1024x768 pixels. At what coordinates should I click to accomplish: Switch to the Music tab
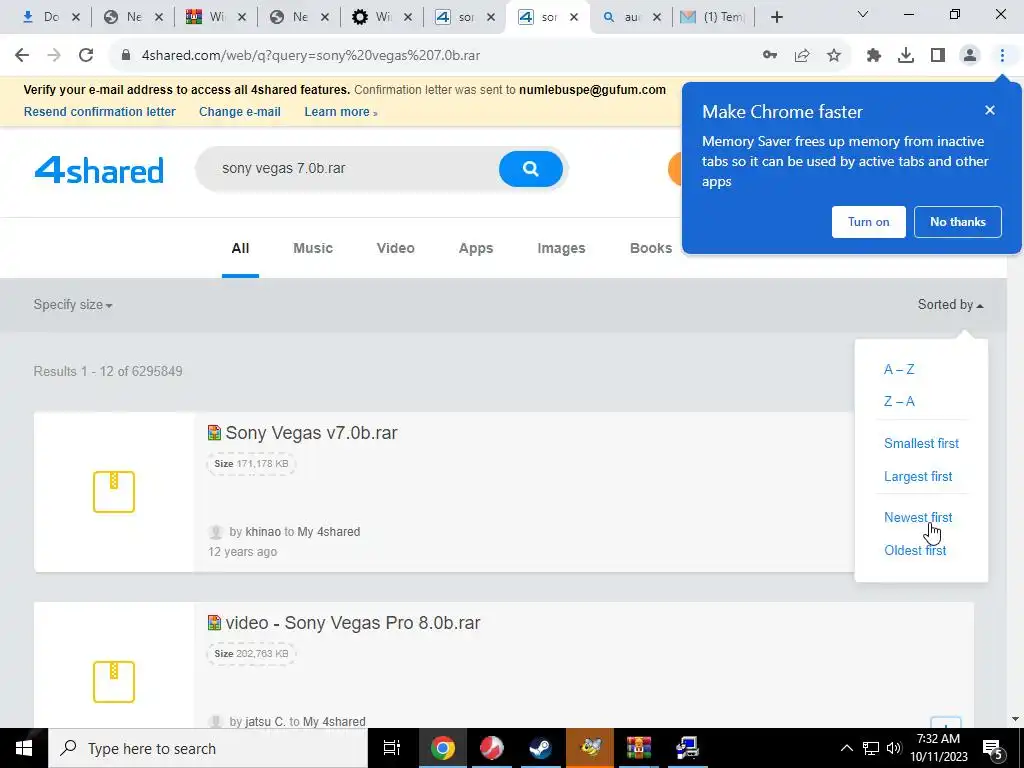click(x=313, y=248)
